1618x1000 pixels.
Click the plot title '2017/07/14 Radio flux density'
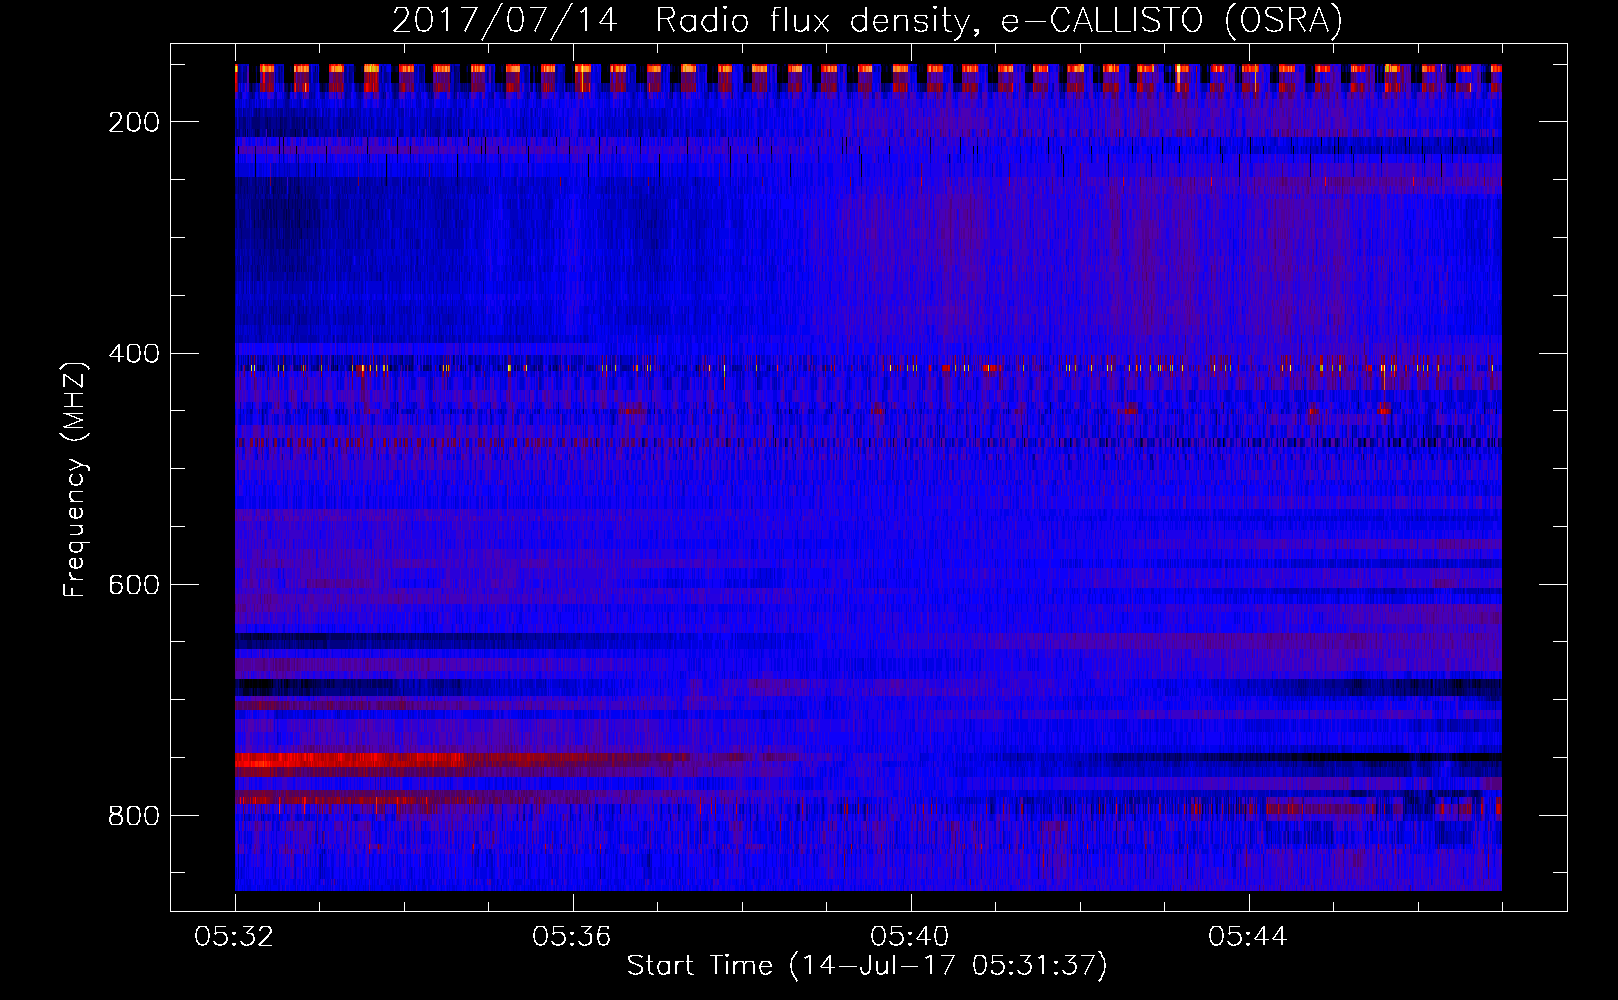(867, 20)
